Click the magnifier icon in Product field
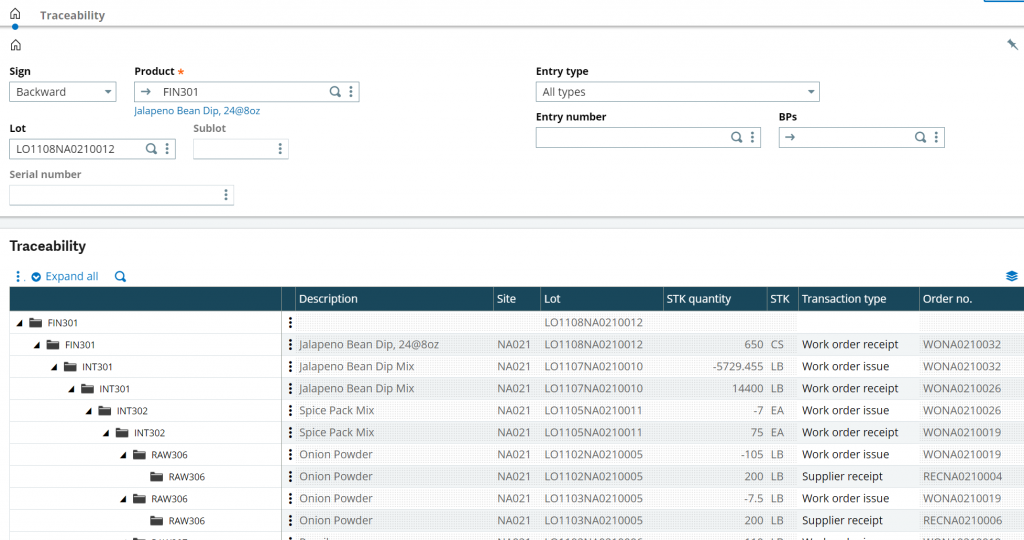1024x540 pixels. pos(335,92)
